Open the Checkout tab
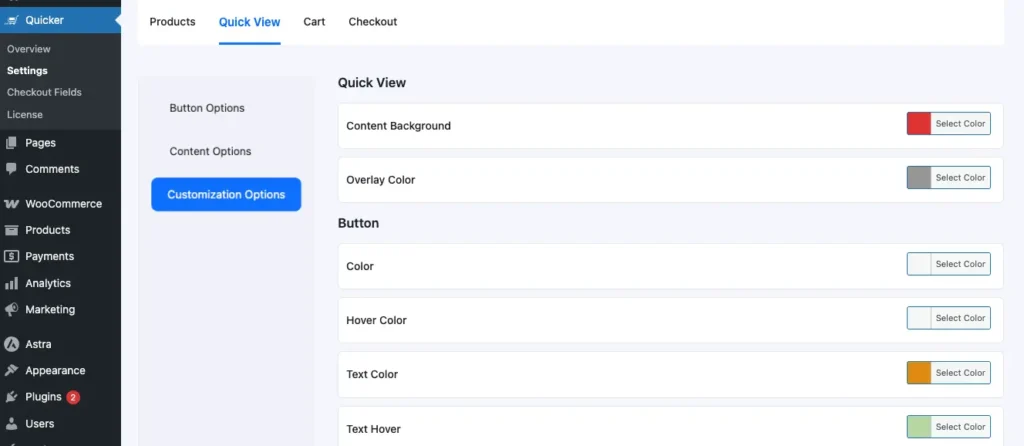The height and width of the screenshot is (446, 1024). [x=372, y=22]
